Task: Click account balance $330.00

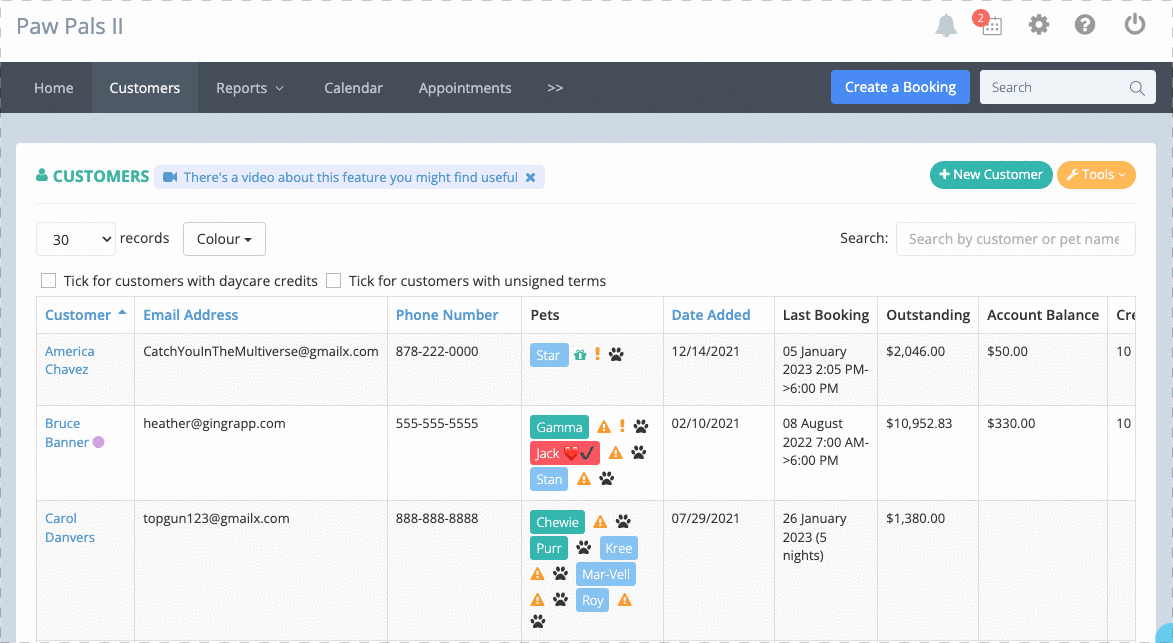Action: pyautogui.click(x=1011, y=423)
